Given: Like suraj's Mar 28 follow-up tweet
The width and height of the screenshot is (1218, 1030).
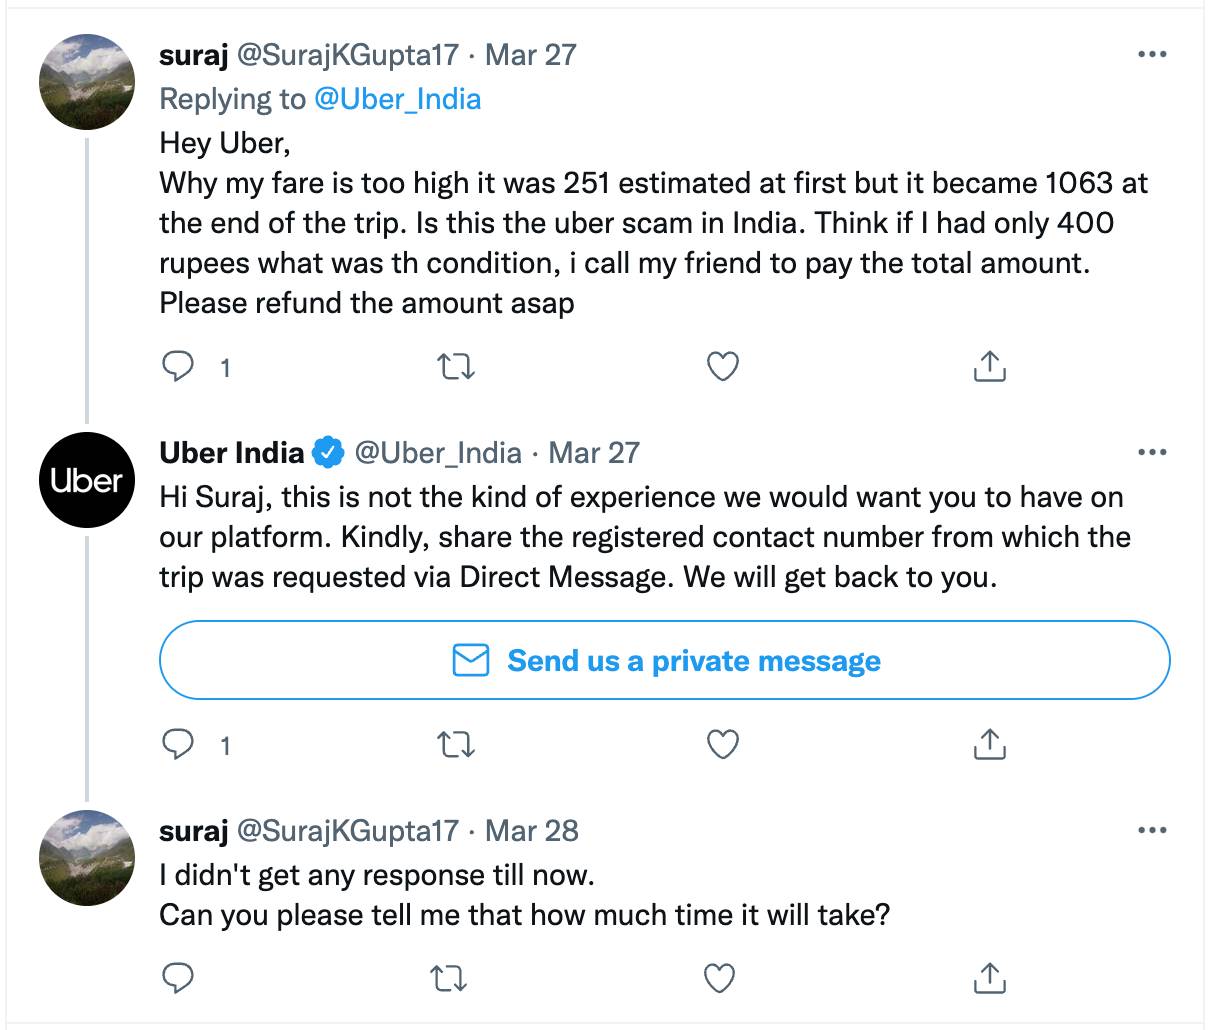Looking at the screenshot, I should click(719, 977).
